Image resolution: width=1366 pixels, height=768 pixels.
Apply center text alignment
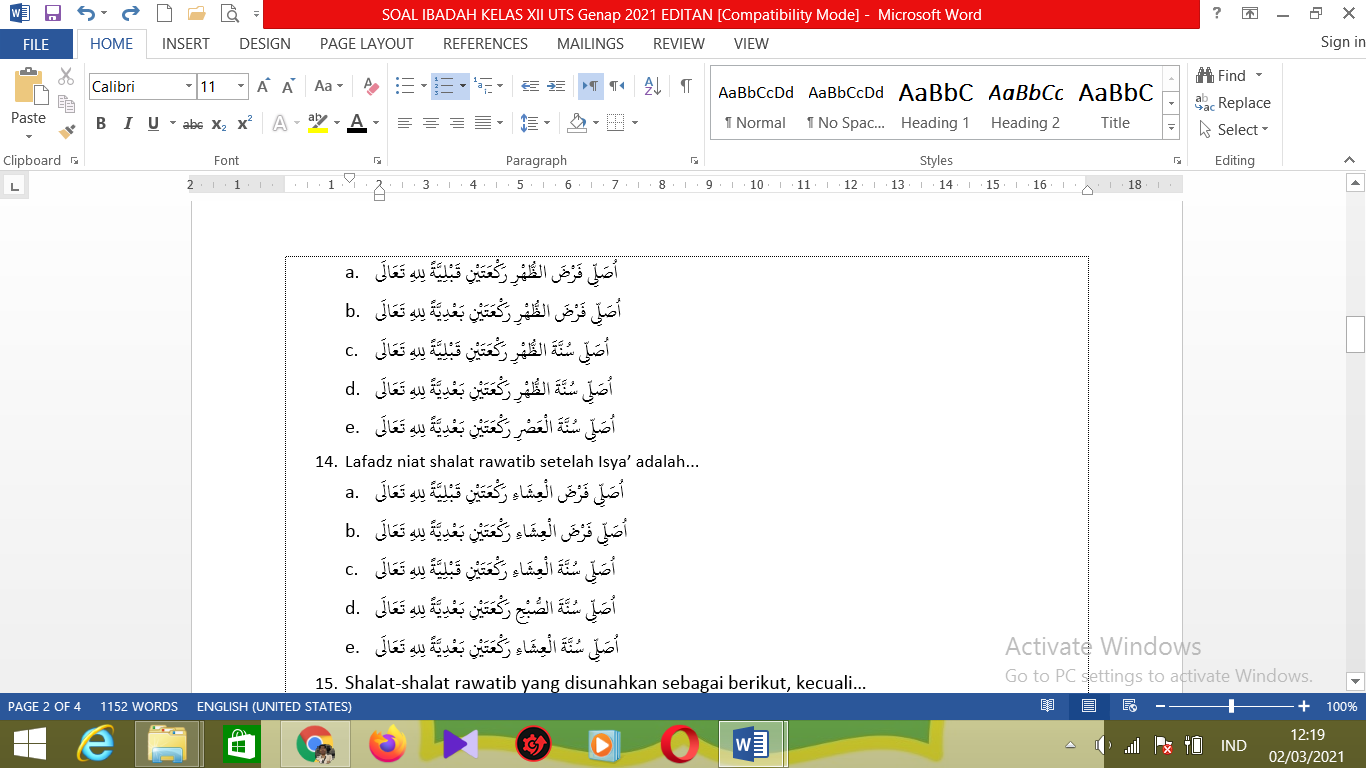(x=431, y=123)
